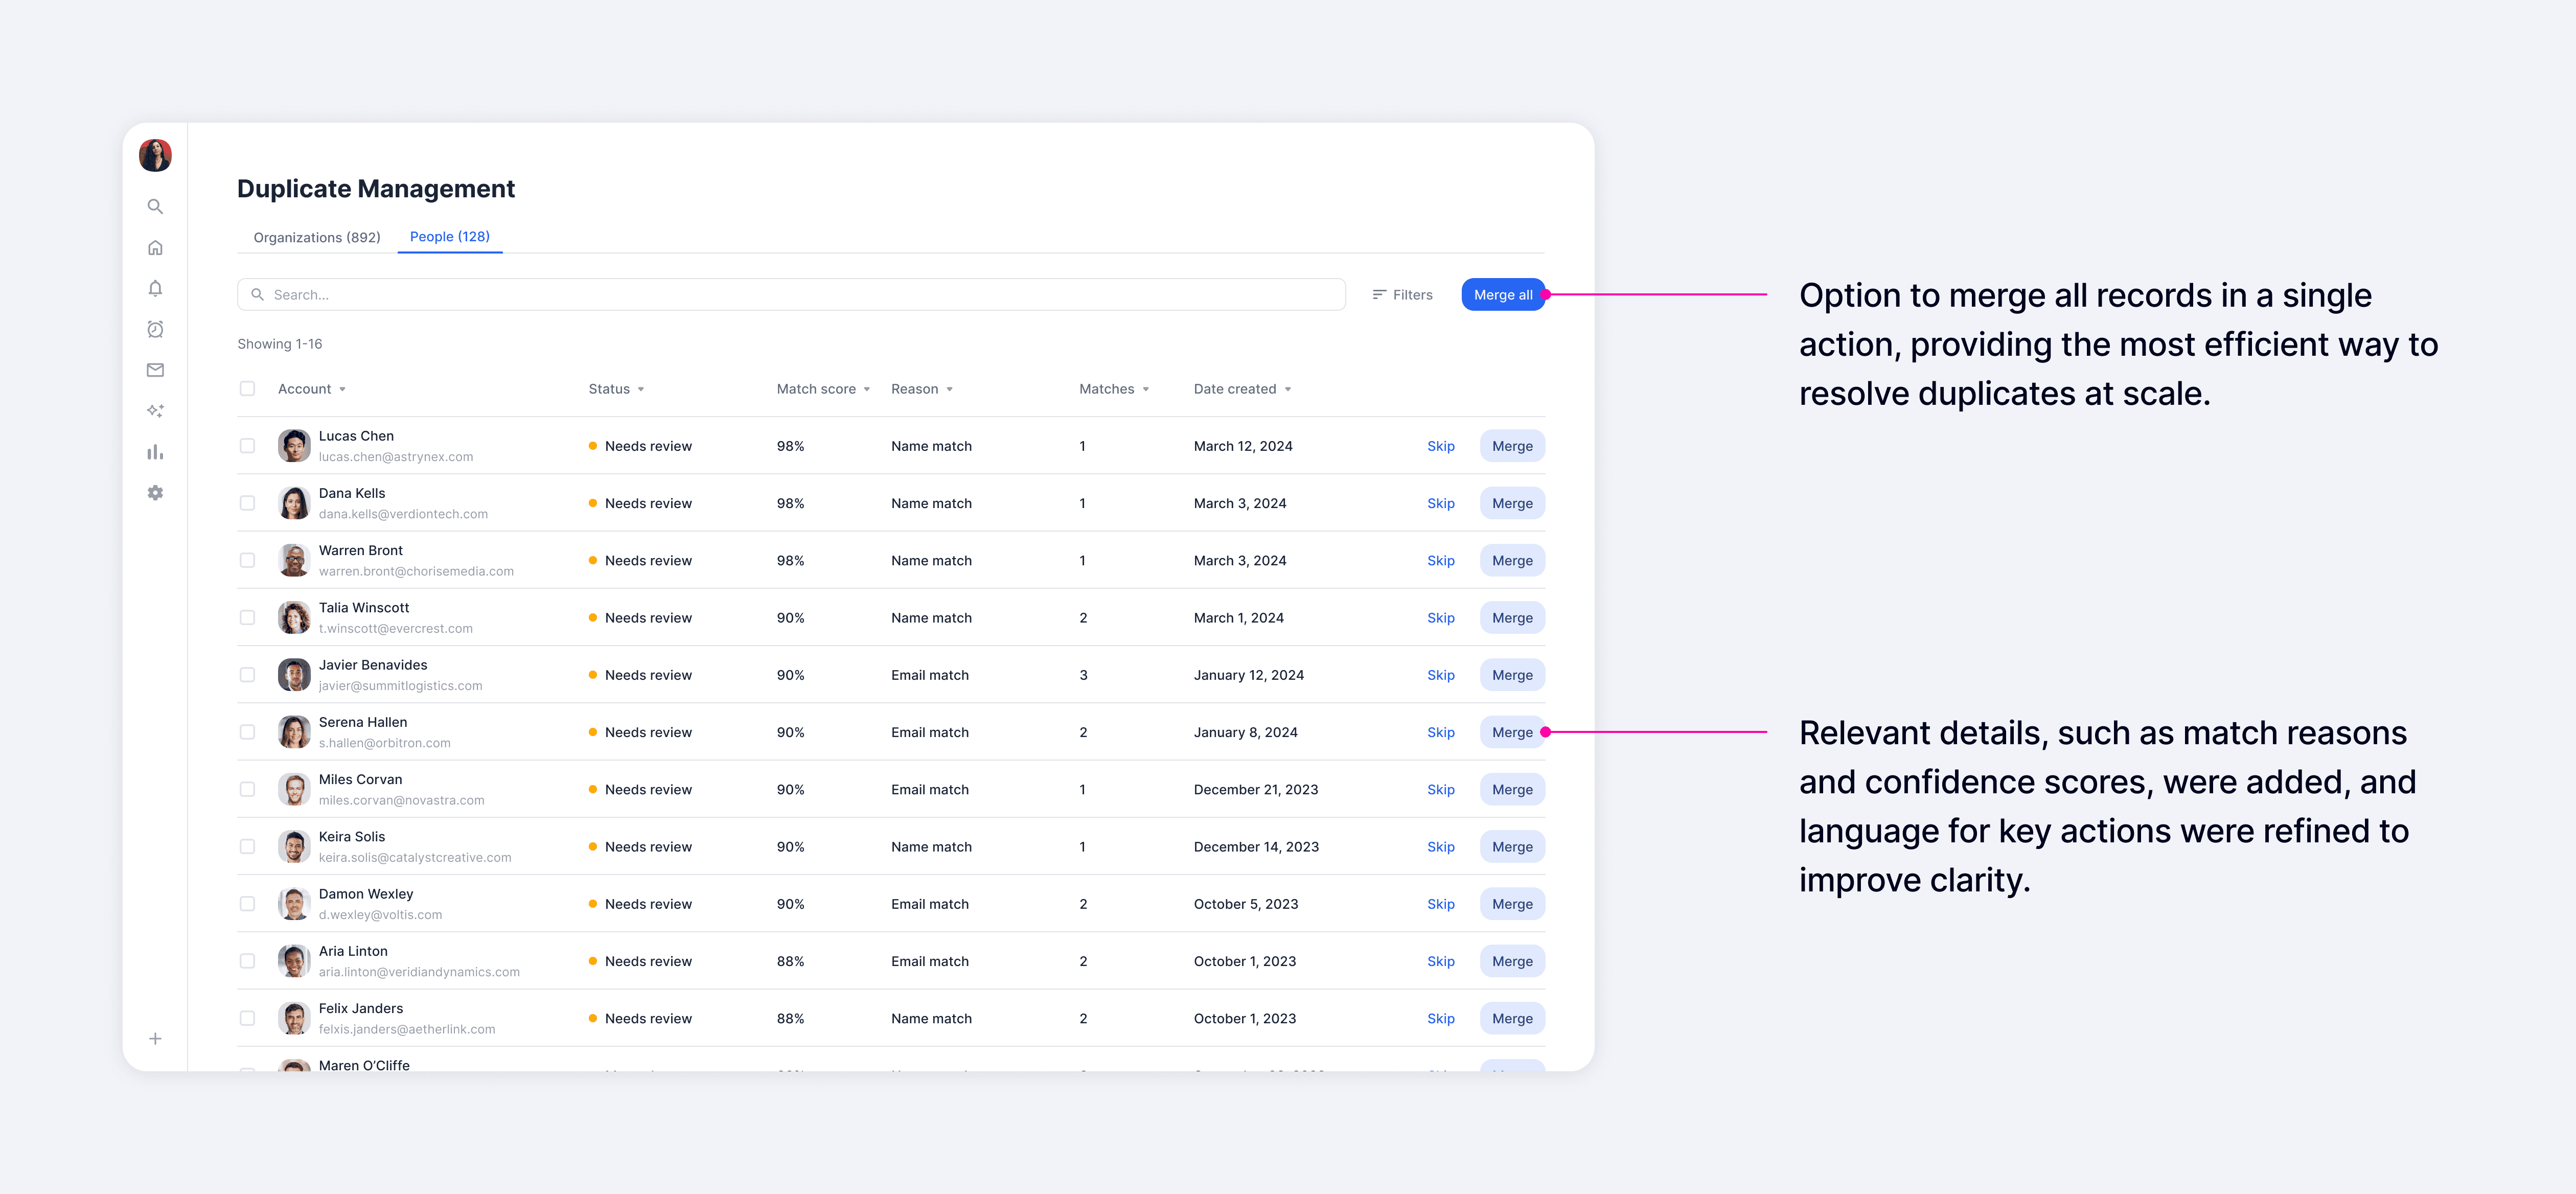2576x1194 pixels.
Task: Click the AI sparkle sidebar icon
Action: tap(155, 411)
